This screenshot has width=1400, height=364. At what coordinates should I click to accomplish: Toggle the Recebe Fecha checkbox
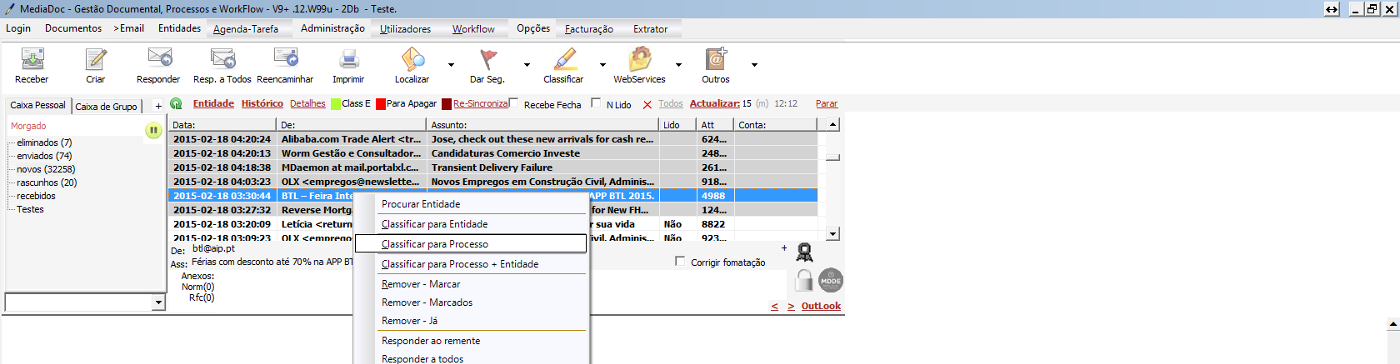click(x=514, y=103)
